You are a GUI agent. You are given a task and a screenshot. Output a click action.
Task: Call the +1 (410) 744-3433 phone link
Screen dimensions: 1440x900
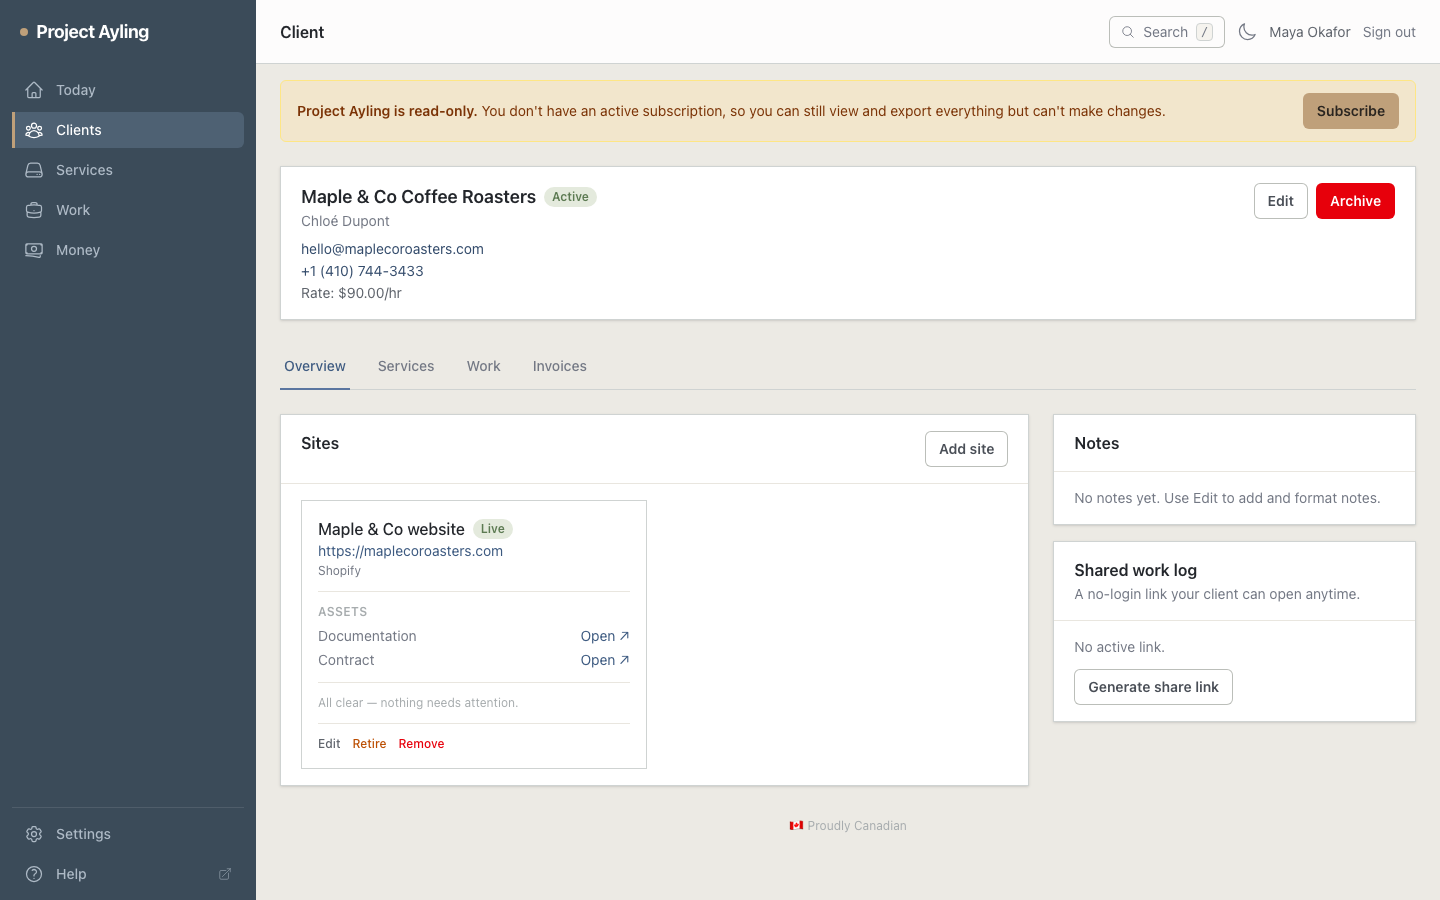click(x=362, y=271)
